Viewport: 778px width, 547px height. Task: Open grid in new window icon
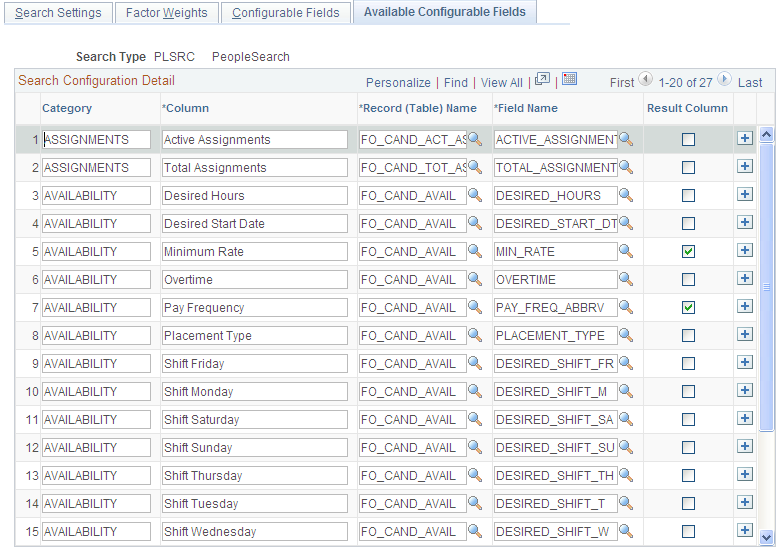click(x=542, y=79)
